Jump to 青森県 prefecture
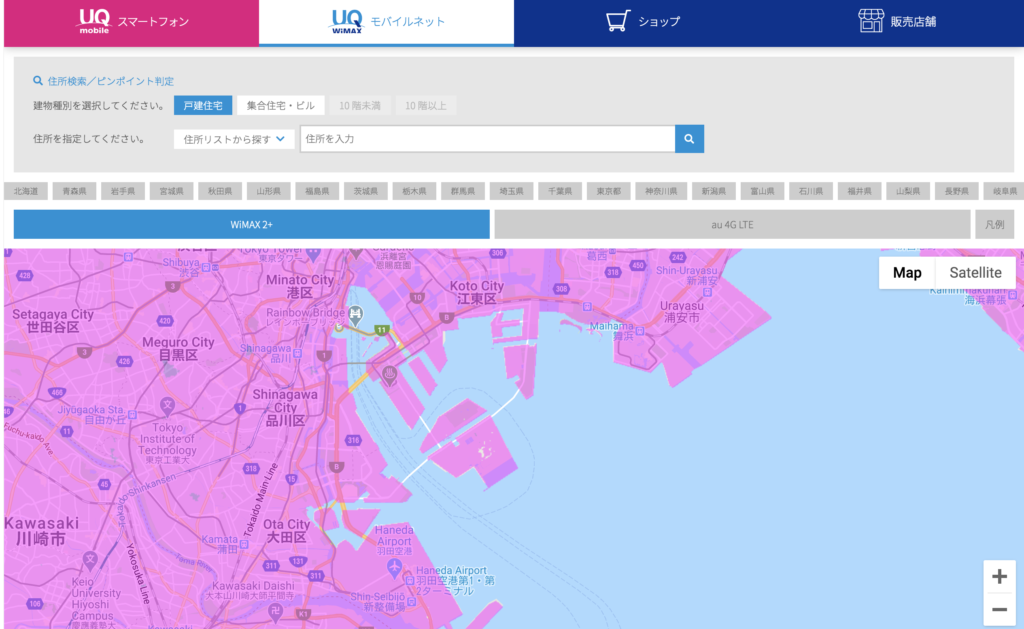This screenshot has height=629, width=1024. [x=74, y=191]
